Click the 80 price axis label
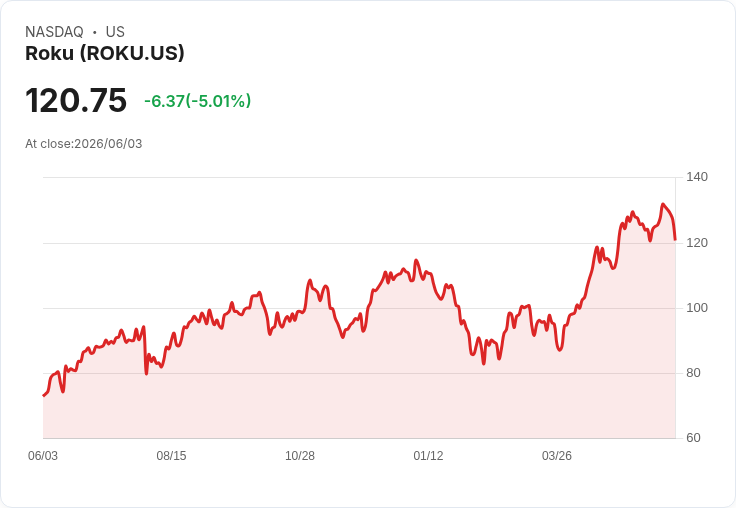Screen dimensions: 736x508 pyautogui.click(x=693, y=373)
